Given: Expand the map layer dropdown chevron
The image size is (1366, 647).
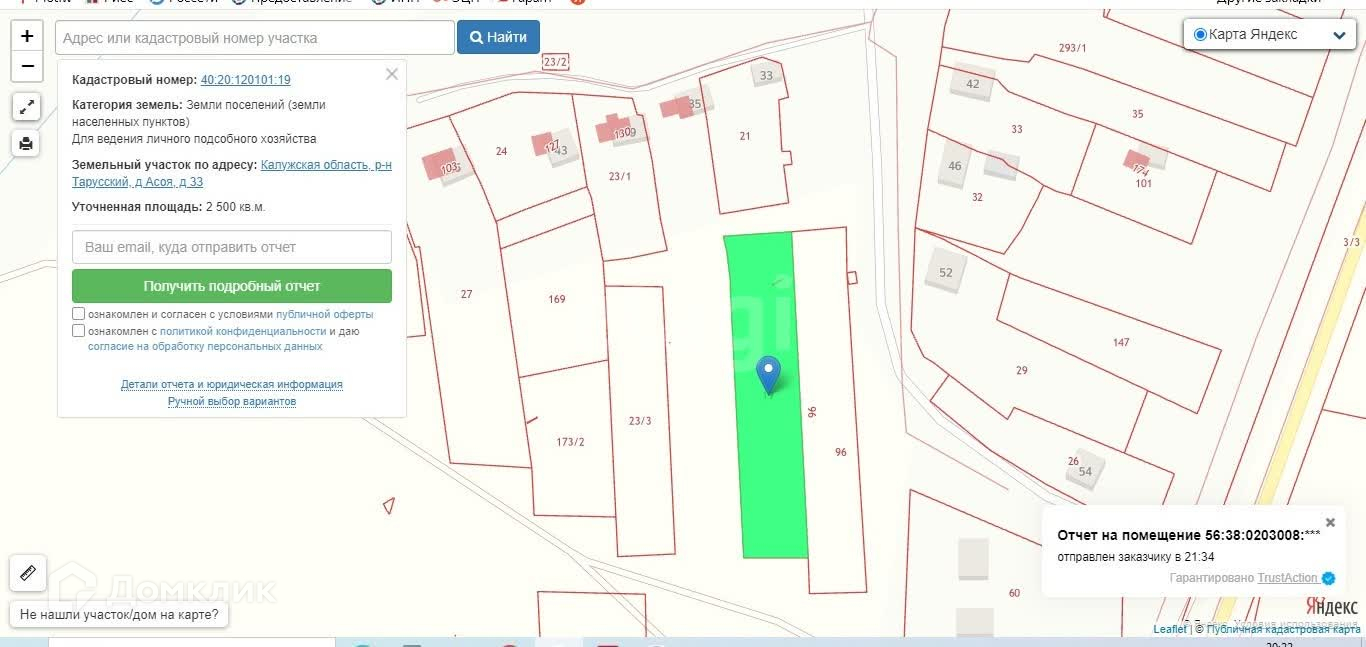Looking at the screenshot, I should [x=1339, y=35].
